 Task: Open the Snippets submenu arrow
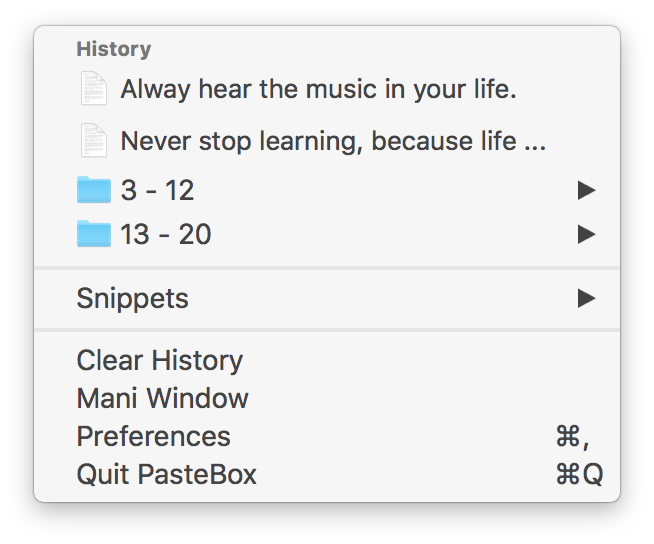coord(587,298)
